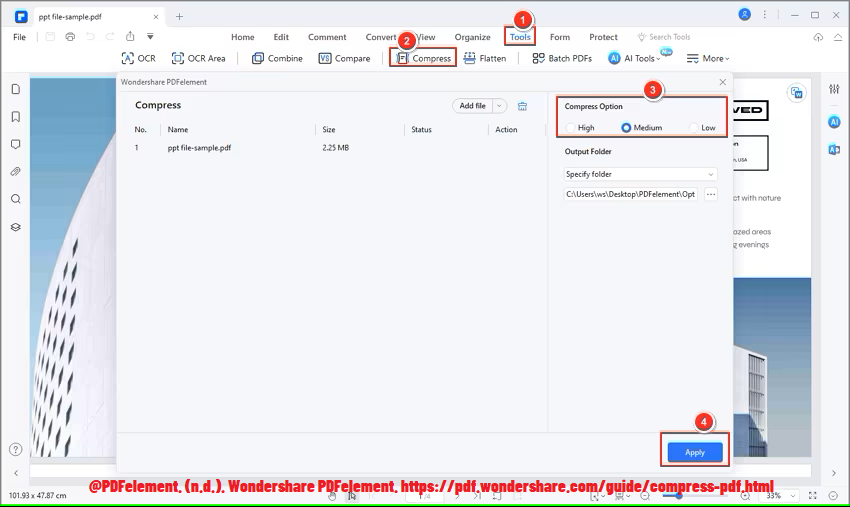Screen dimensions: 850x507
Task: Open the Search panel magnifier icon
Action: coord(16,199)
